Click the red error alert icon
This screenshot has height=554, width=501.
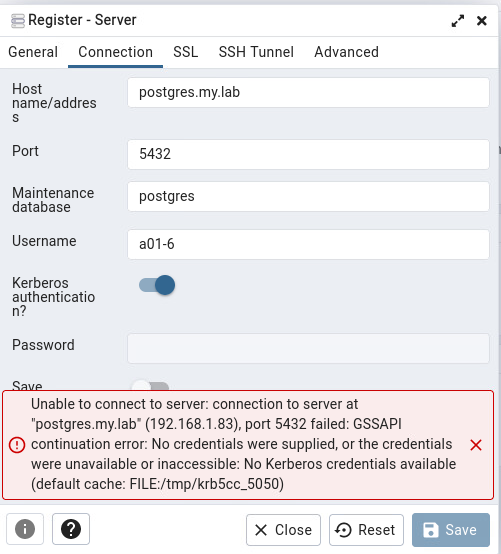point(17,445)
